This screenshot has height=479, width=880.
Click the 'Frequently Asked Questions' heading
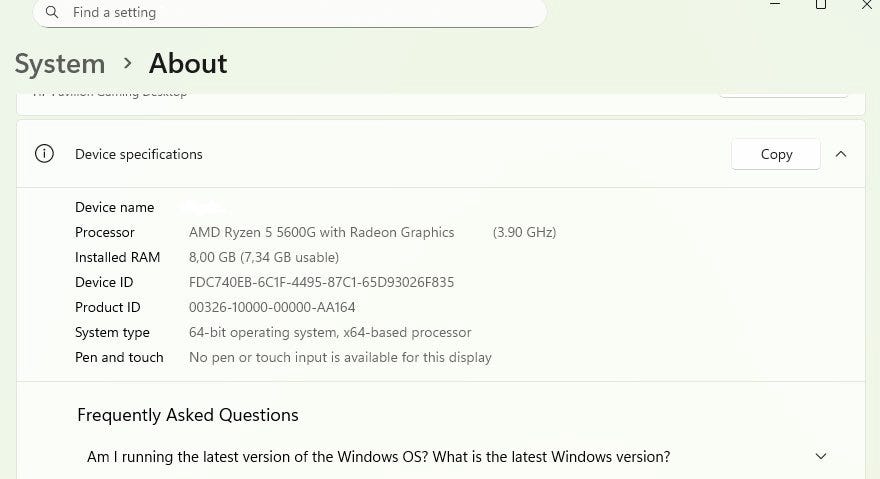tap(188, 415)
